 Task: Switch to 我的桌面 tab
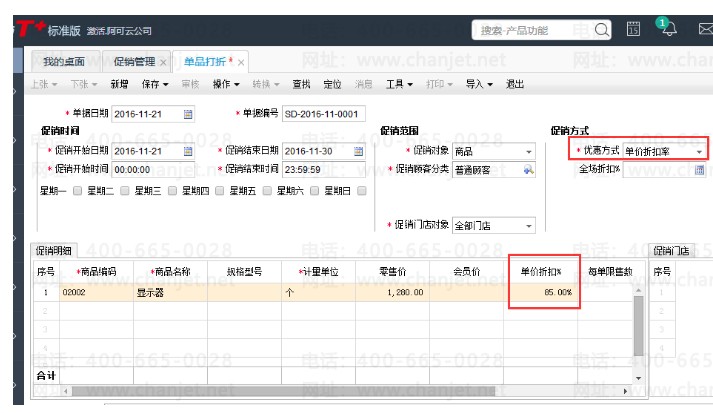coord(64,61)
